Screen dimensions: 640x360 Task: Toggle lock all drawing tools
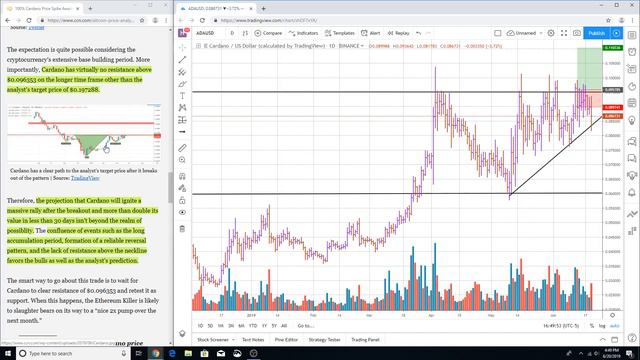[x=182, y=200]
